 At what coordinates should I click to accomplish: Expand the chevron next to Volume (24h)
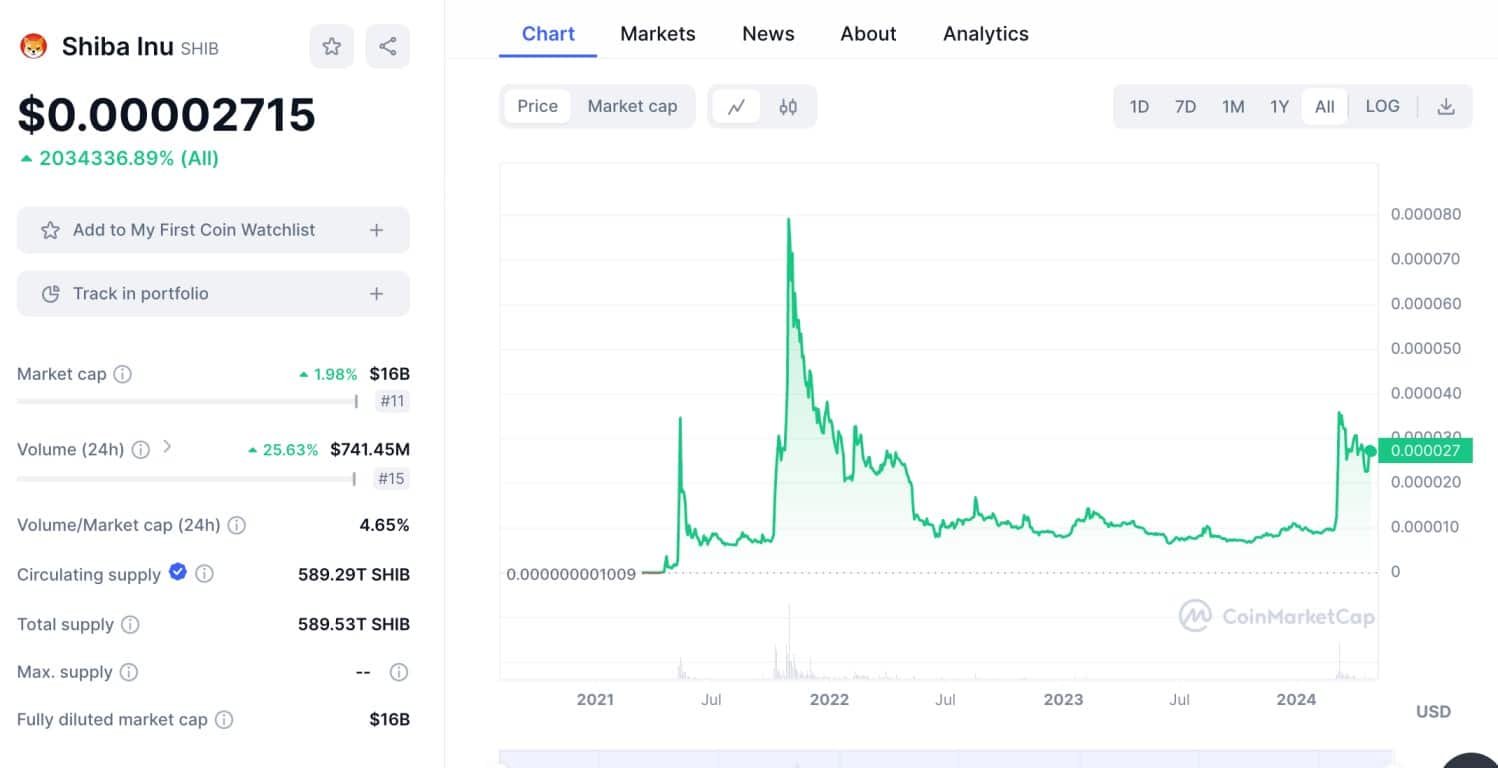click(167, 447)
